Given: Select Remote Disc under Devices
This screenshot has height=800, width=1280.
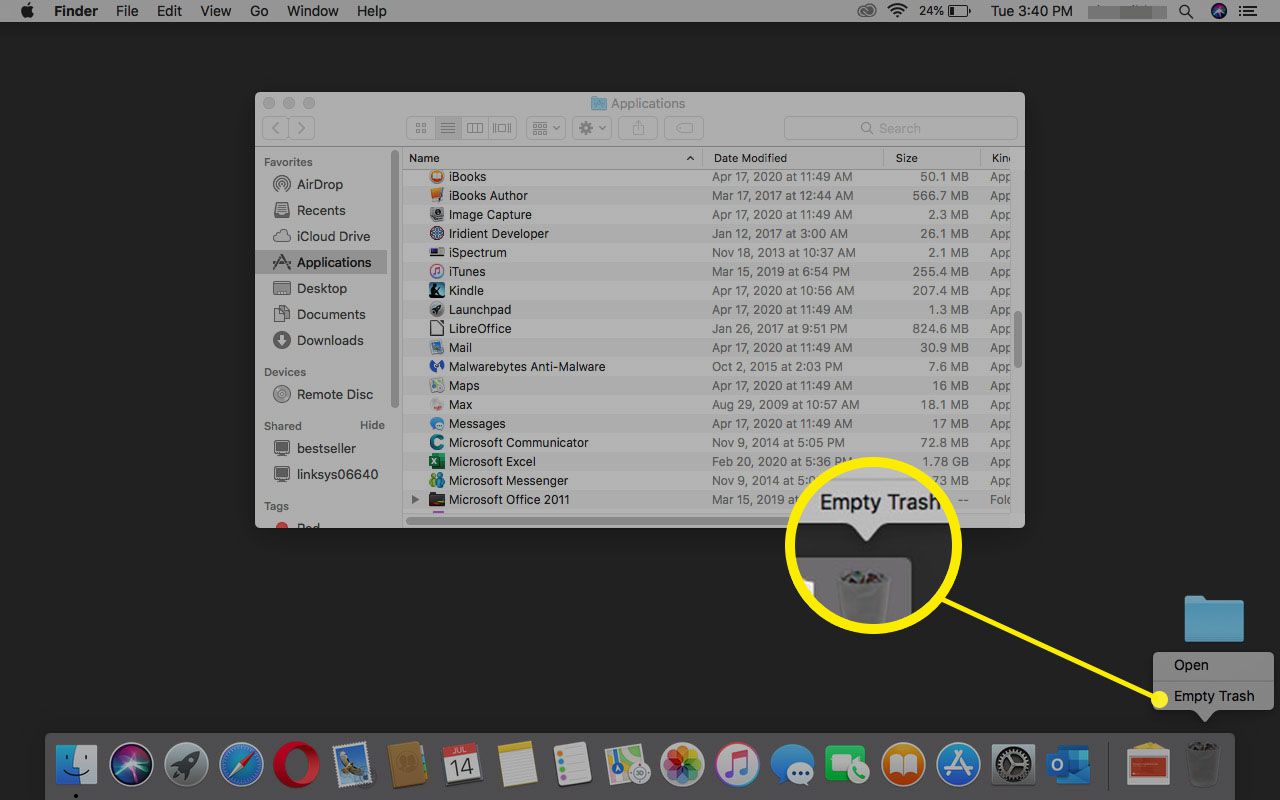Looking at the screenshot, I should [320, 394].
